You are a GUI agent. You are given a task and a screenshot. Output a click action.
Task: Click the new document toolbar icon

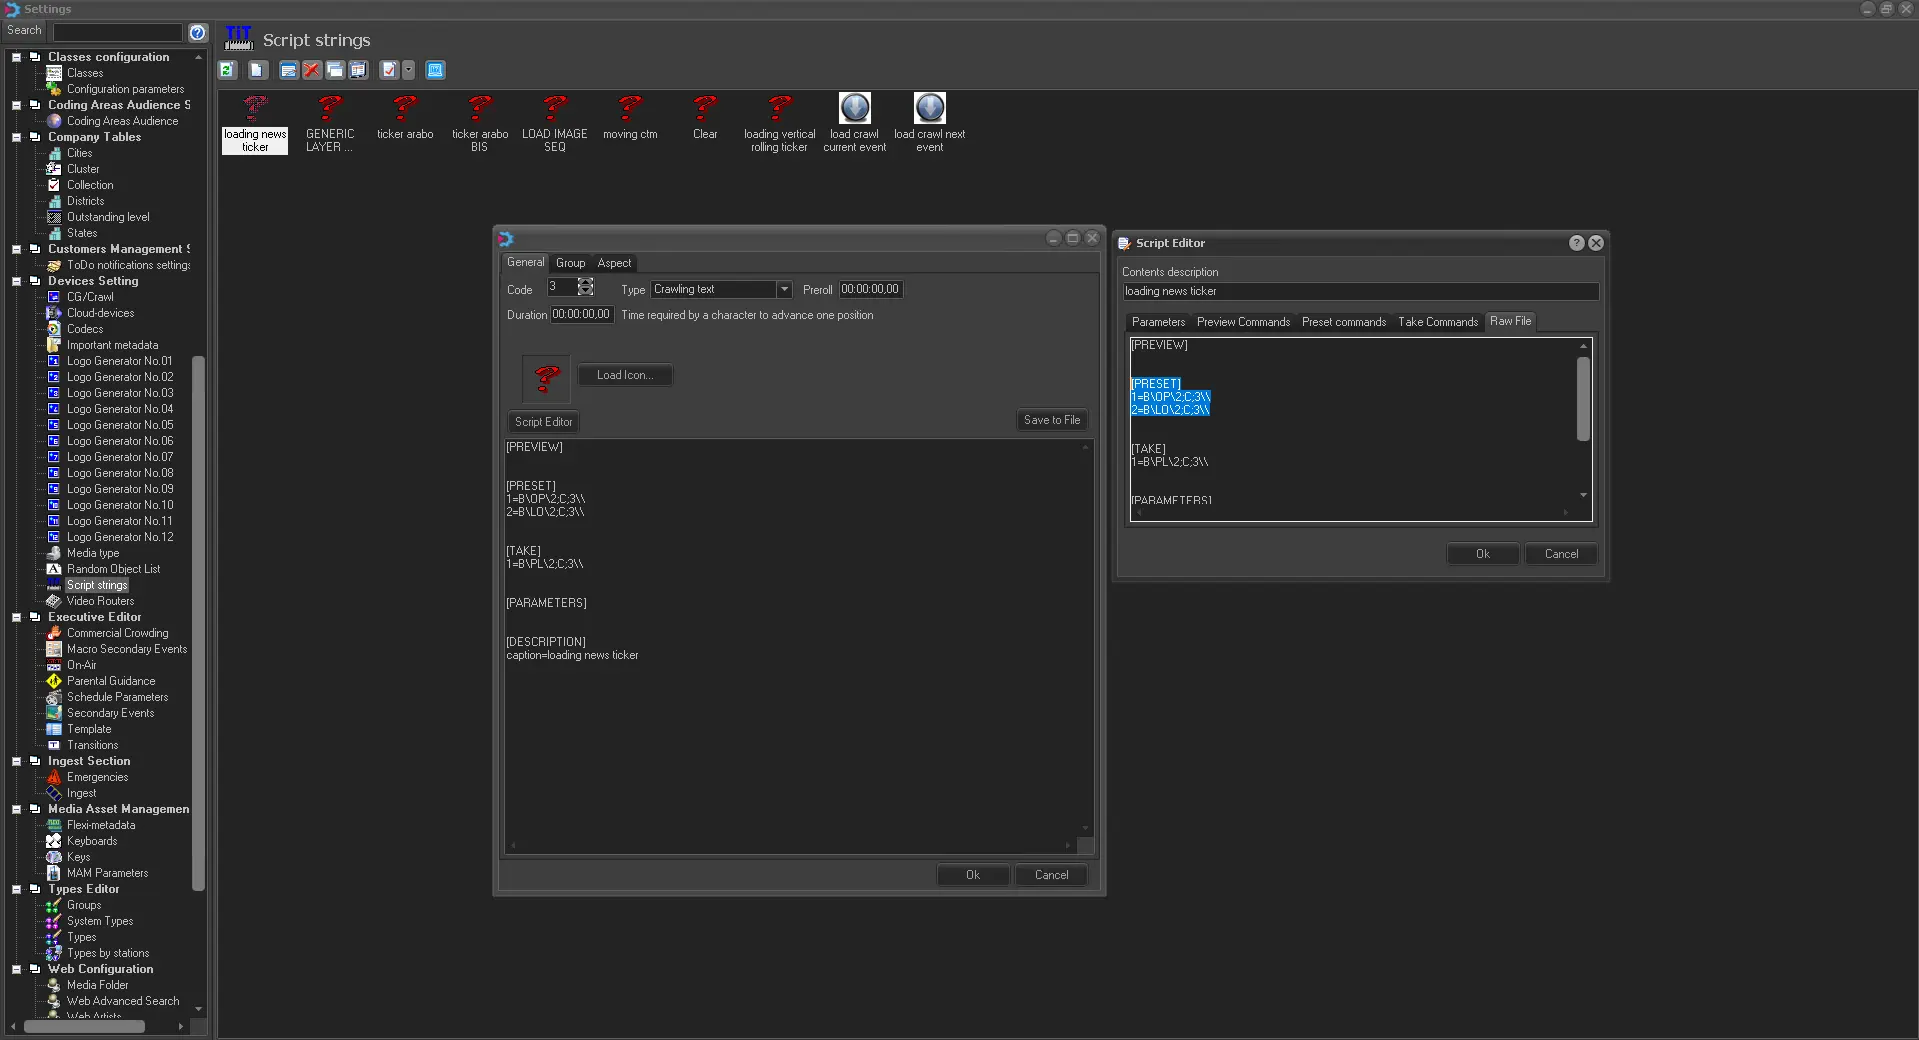tap(257, 70)
